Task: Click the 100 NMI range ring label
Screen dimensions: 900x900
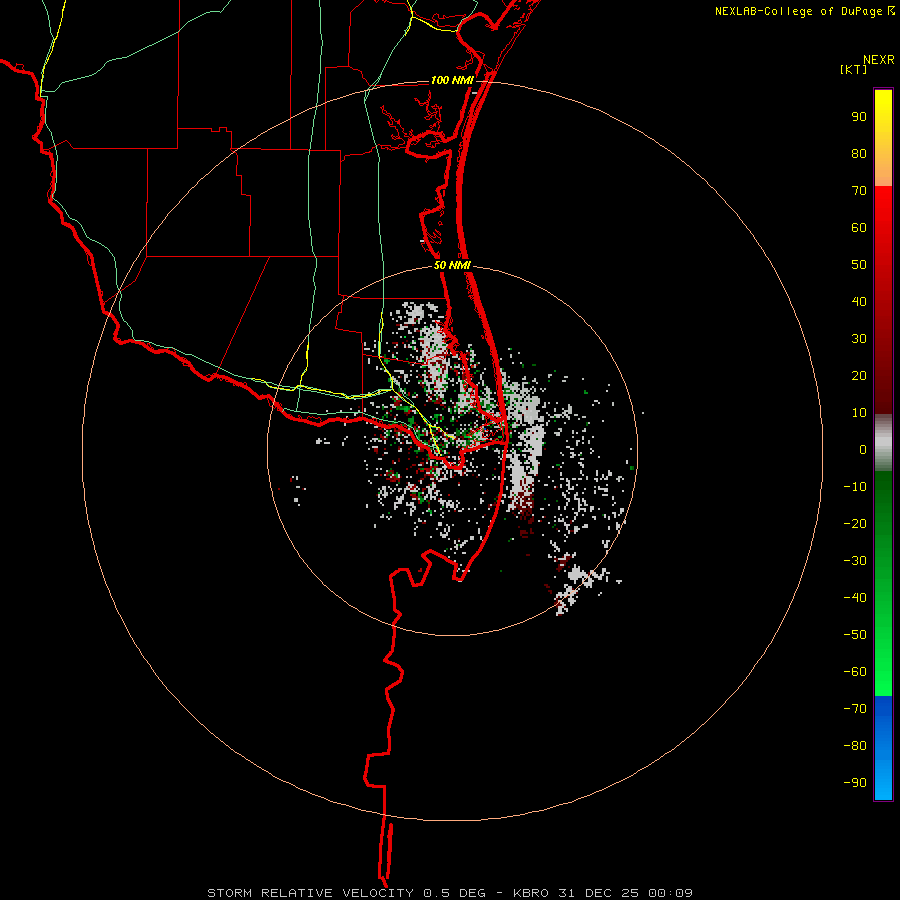Action: point(452,80)
